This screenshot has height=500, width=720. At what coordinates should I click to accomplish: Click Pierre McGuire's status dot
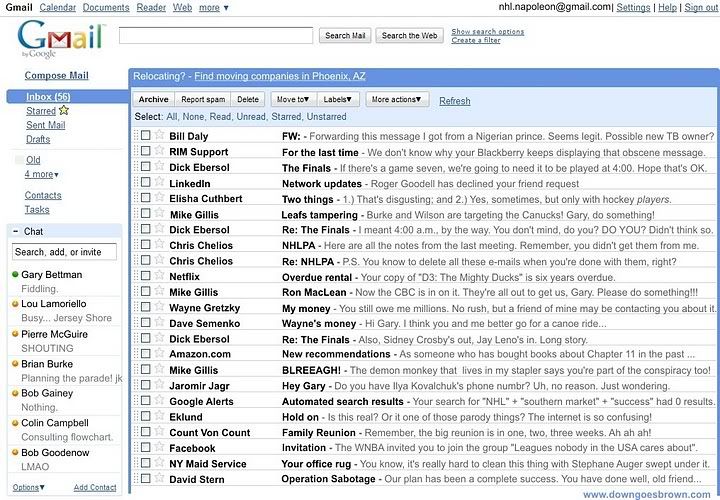15,334
